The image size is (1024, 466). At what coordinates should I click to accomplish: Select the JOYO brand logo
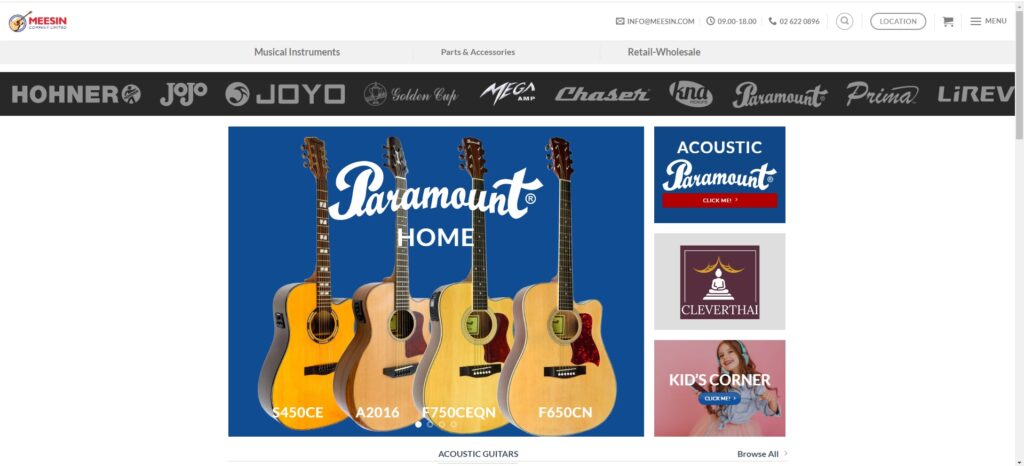tap(284, 94)
